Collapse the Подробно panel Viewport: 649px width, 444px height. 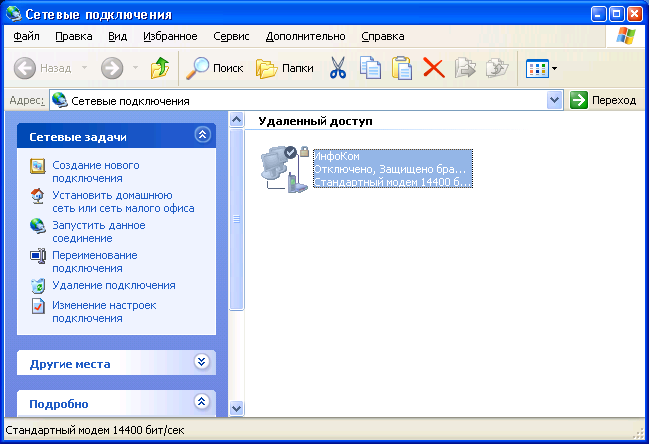202,401
